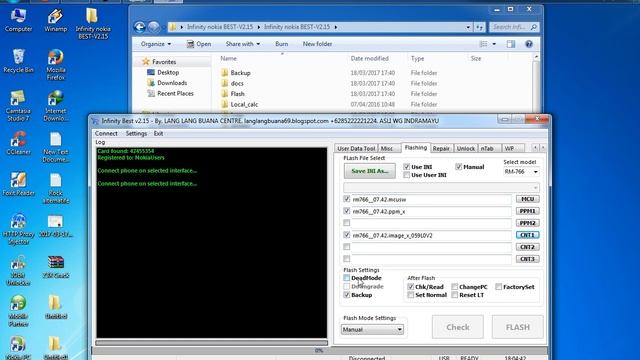Enable the ChangePC checkbox
Viewport: 640px width, 360px height.
[454, 287]
